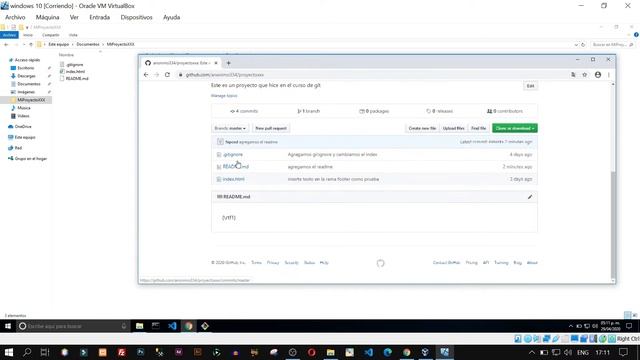Open a new Chrome tab with plus
Viewport: 640px width, 360px height.
229,63
